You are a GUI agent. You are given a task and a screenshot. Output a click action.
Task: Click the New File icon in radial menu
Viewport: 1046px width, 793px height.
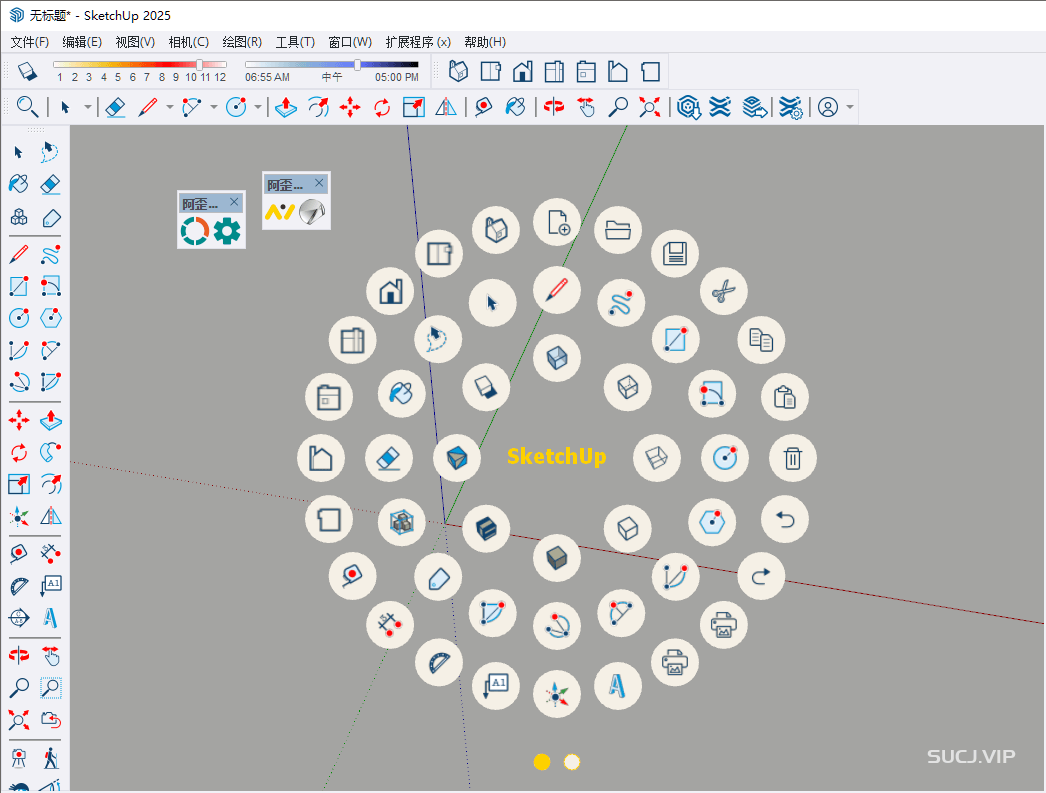coord(557,222)
